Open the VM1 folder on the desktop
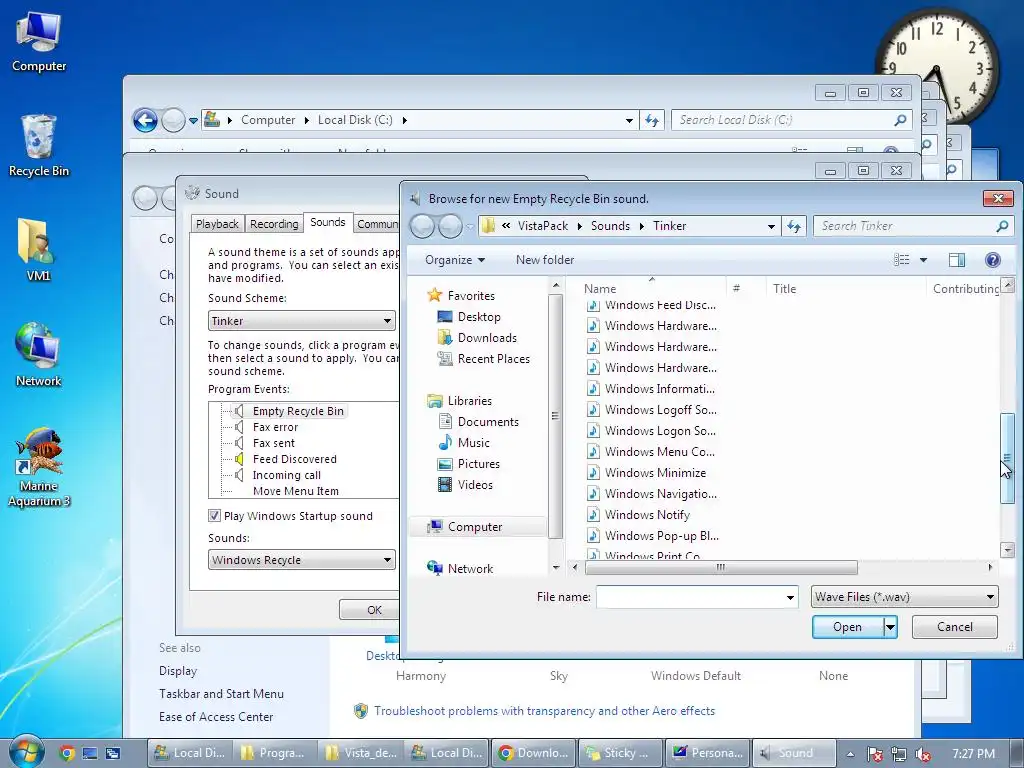The height and width of the screenshot is (768, 1024). 38,251
